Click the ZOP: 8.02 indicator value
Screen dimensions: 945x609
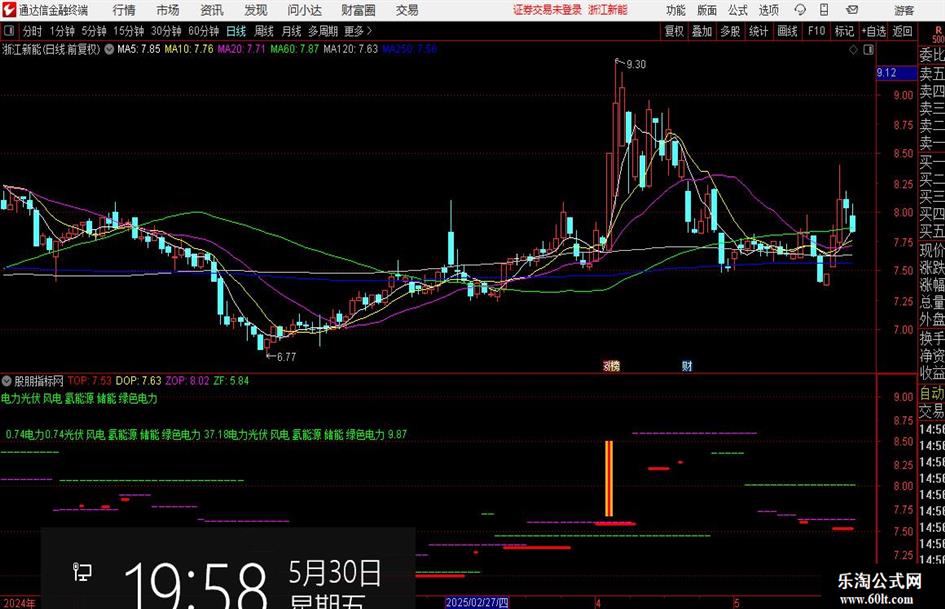pos(187,381)
